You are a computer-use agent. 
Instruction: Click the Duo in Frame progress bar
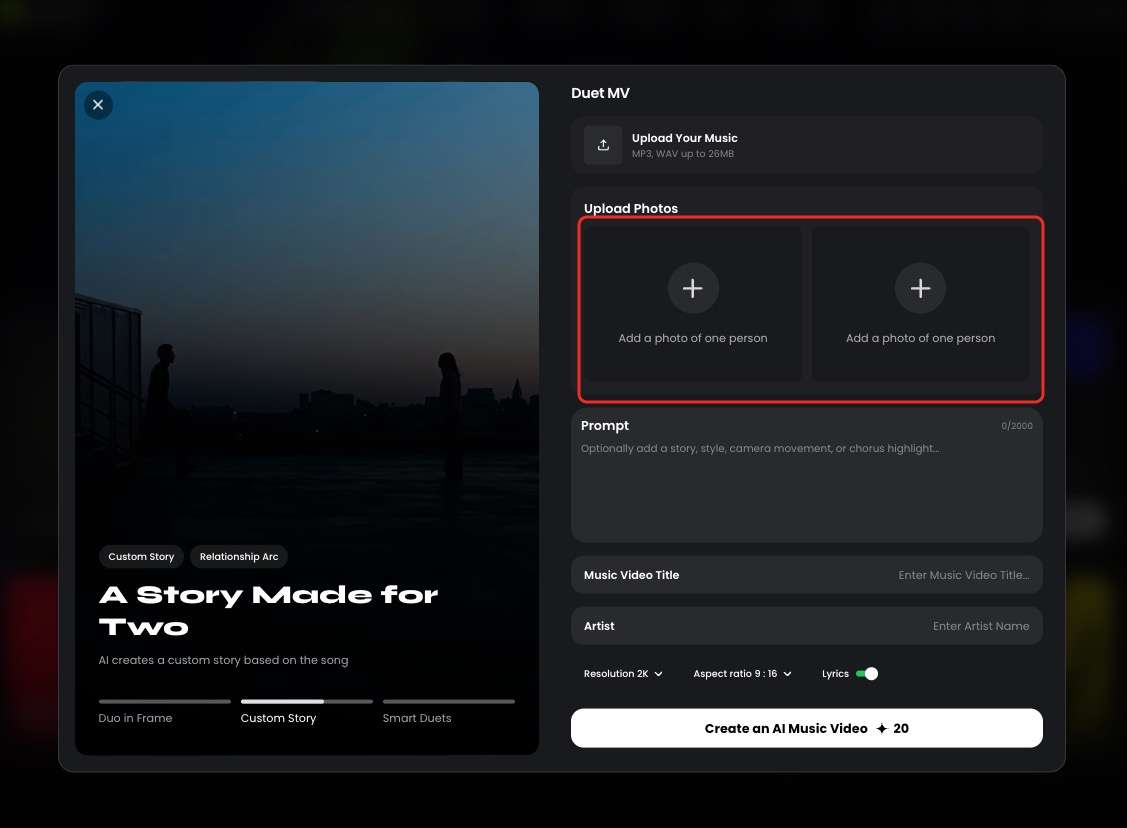(165, 702)
